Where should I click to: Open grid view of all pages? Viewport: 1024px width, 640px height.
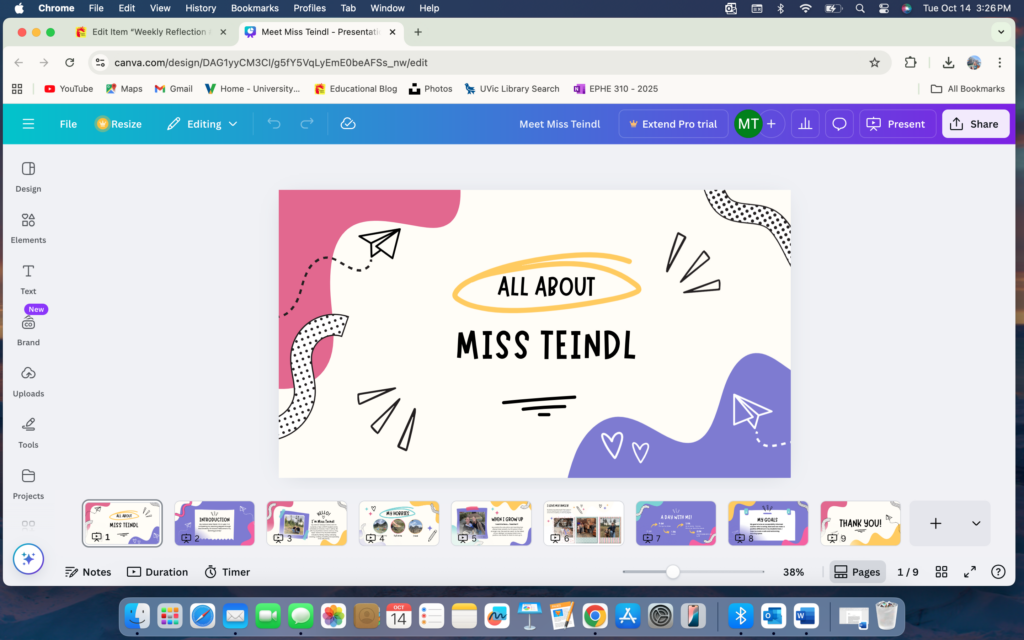click(941, 572)
